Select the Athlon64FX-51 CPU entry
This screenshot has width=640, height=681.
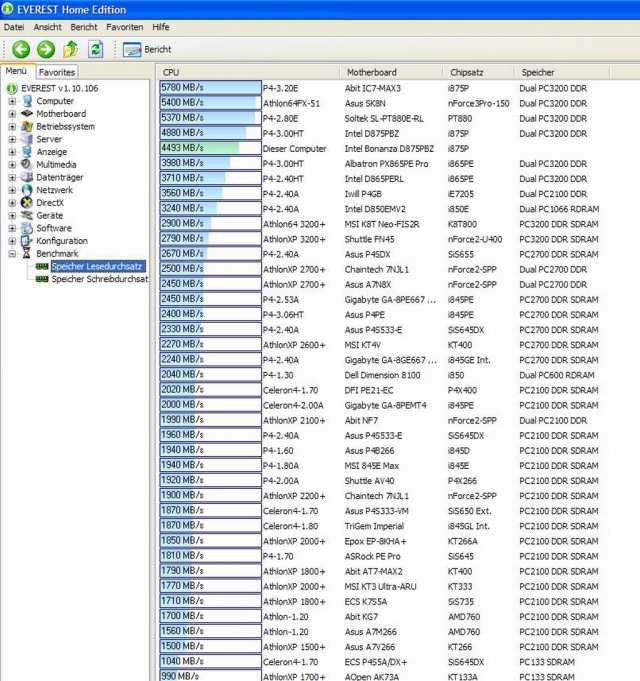[x=291, y=103]
